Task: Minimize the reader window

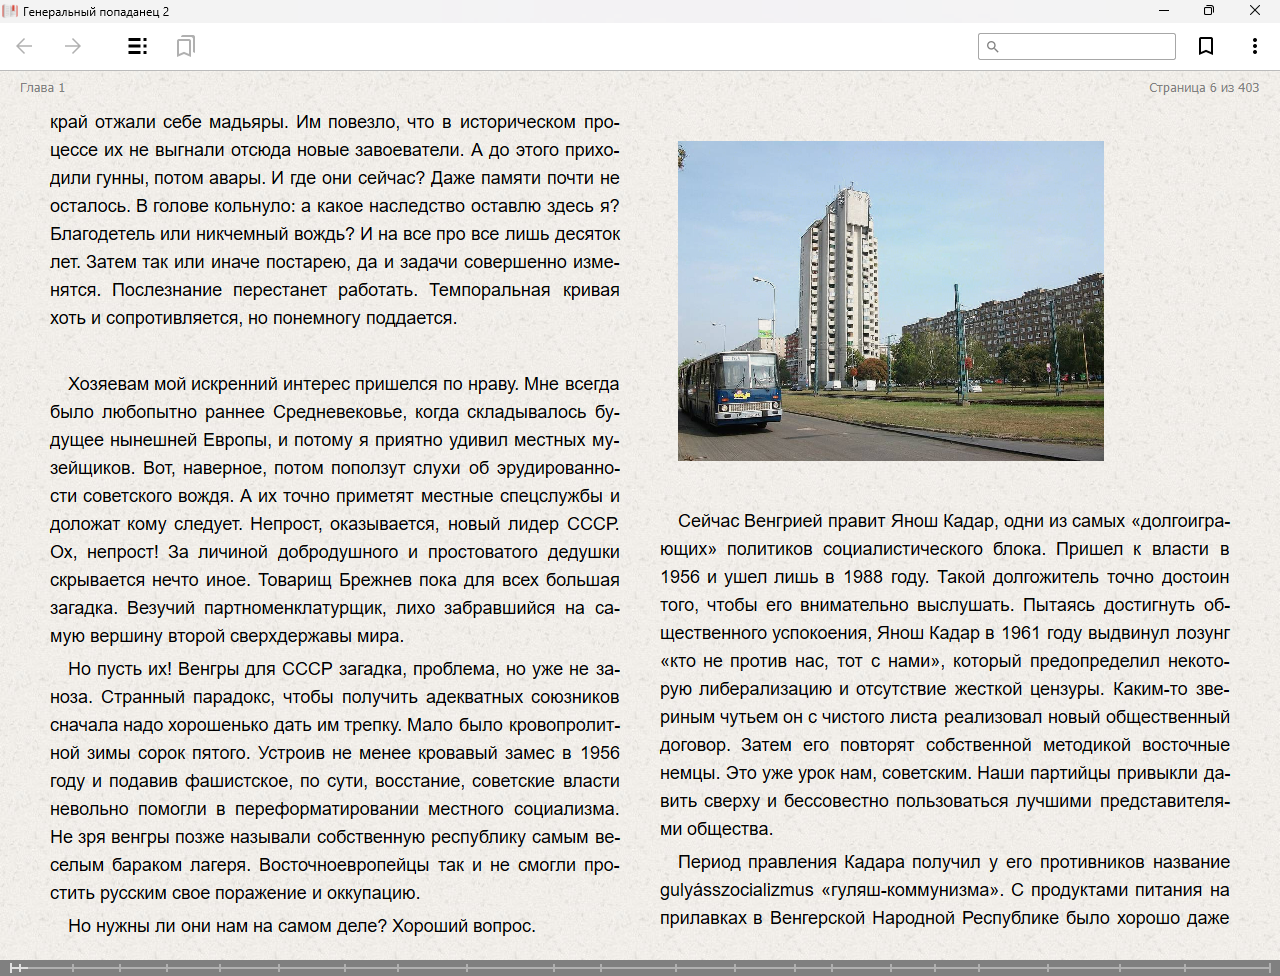Action: pyautogui.click(x=1163, y=11)
